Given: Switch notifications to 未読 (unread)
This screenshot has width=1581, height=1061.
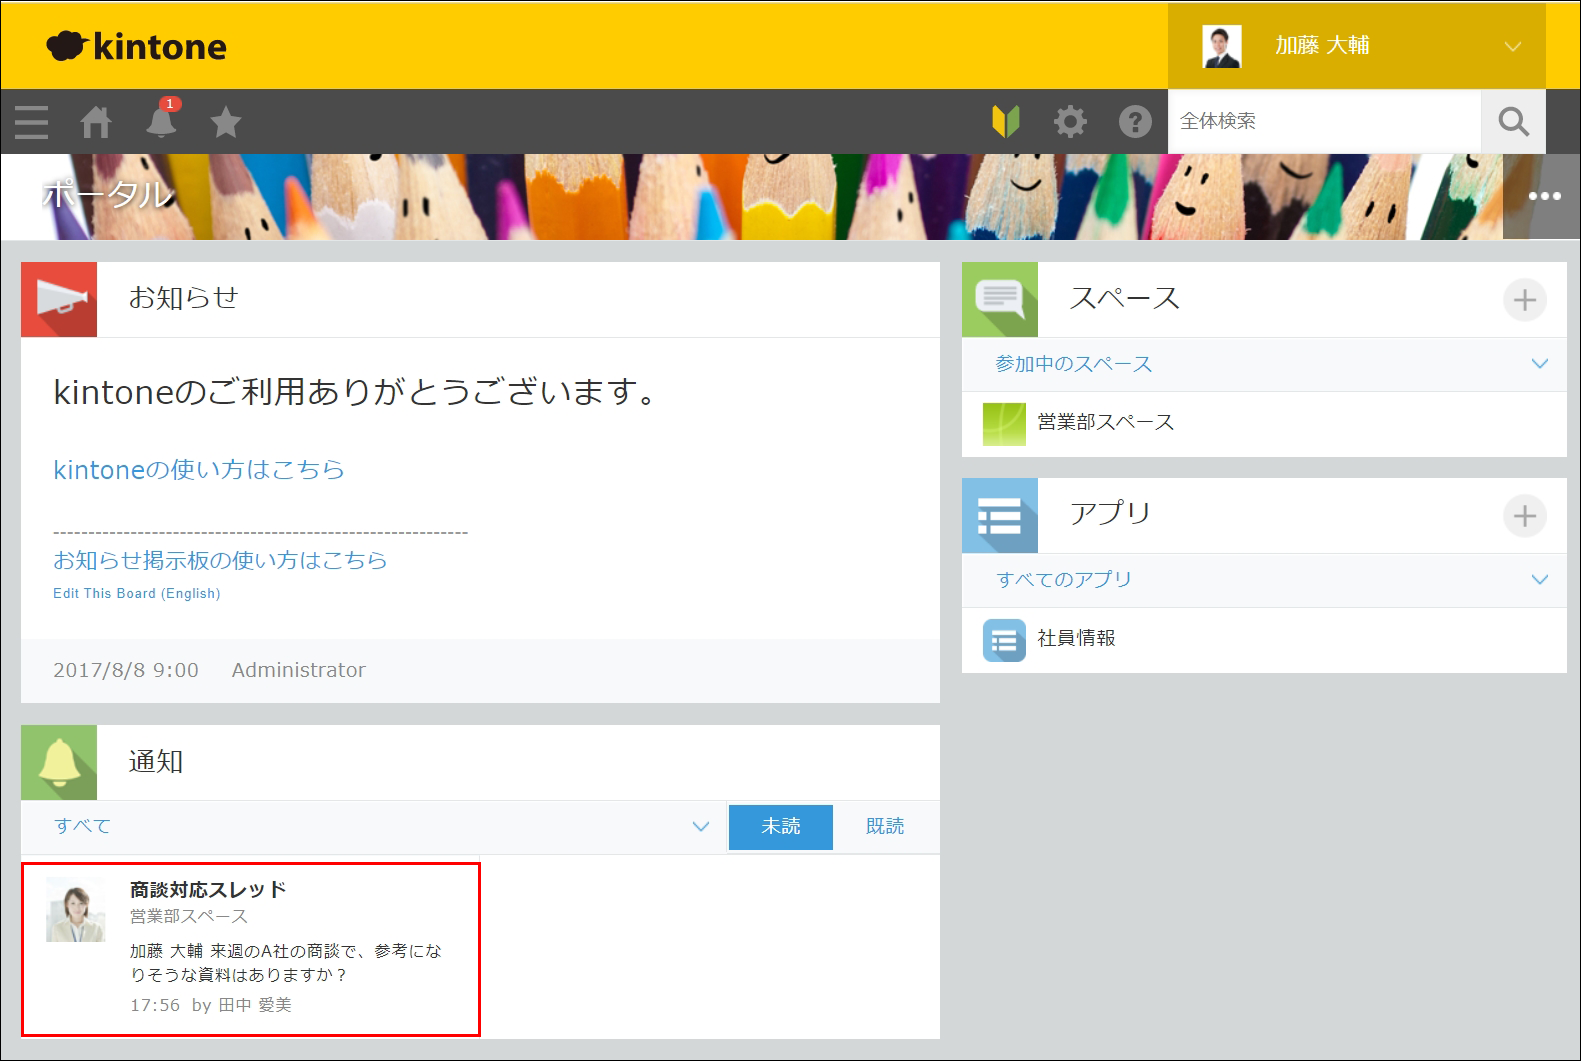Looking at the screenshot, I should pyautogui.click(x=780, y=827).
